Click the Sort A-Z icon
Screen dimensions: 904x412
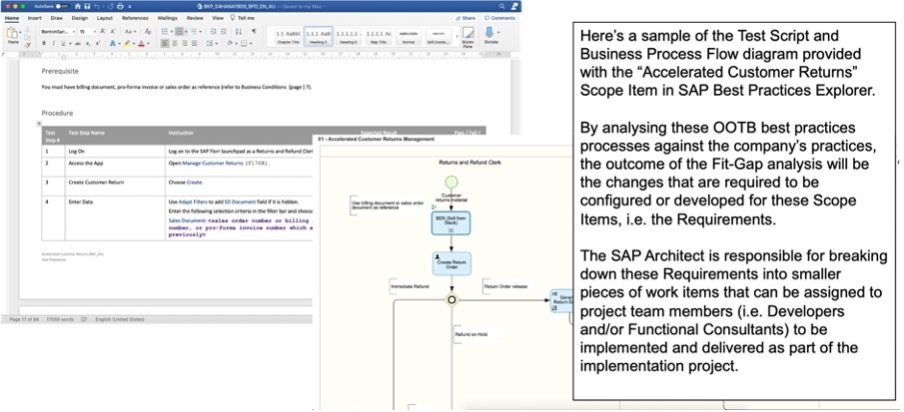(x=239, y=31)
